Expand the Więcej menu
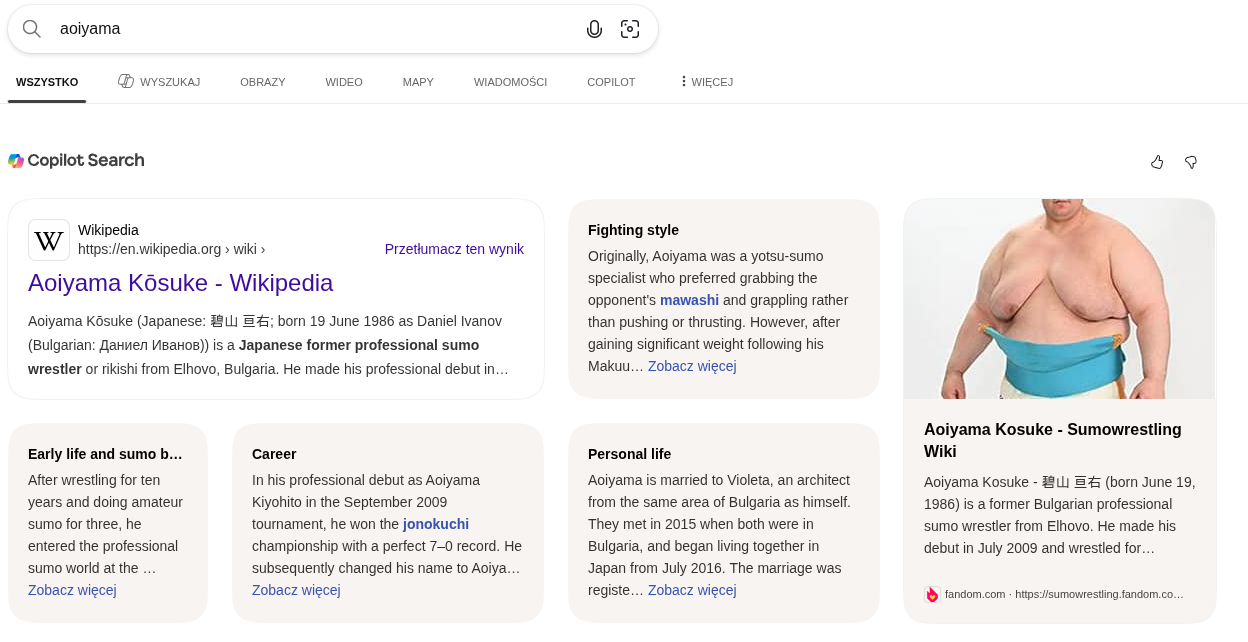The width and height of the screenshot is (1248, 642). (706, 82)
